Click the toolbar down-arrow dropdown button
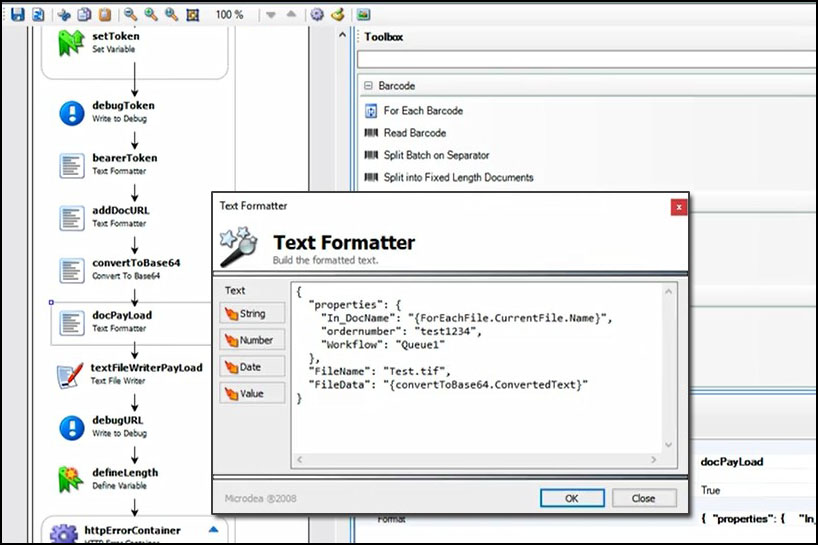The image size is (818, 545). (271, 15)
